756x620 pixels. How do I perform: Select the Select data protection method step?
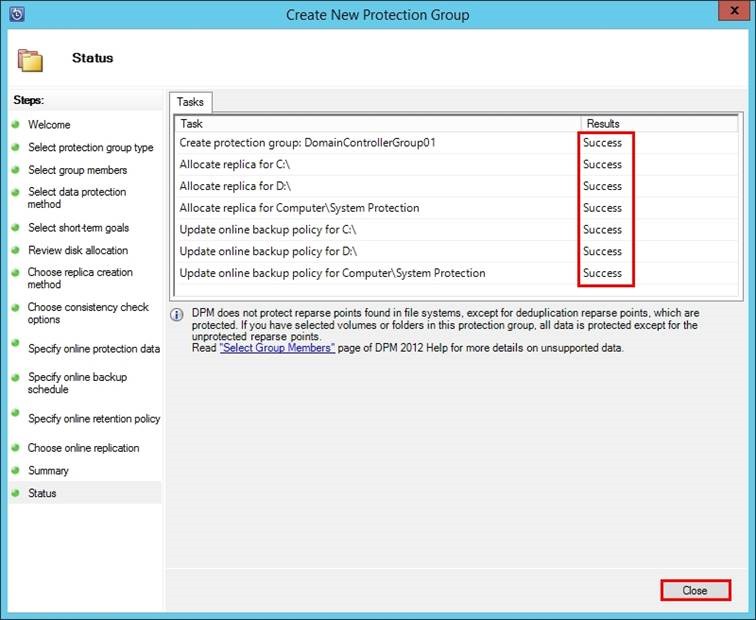(77, 198)
